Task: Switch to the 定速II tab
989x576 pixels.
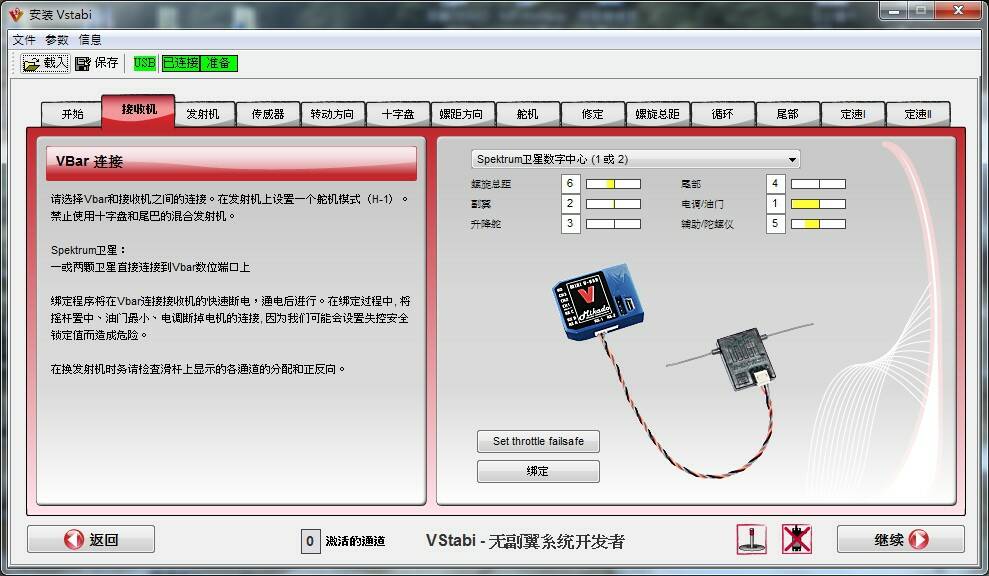Action: [x=918, y=114]
